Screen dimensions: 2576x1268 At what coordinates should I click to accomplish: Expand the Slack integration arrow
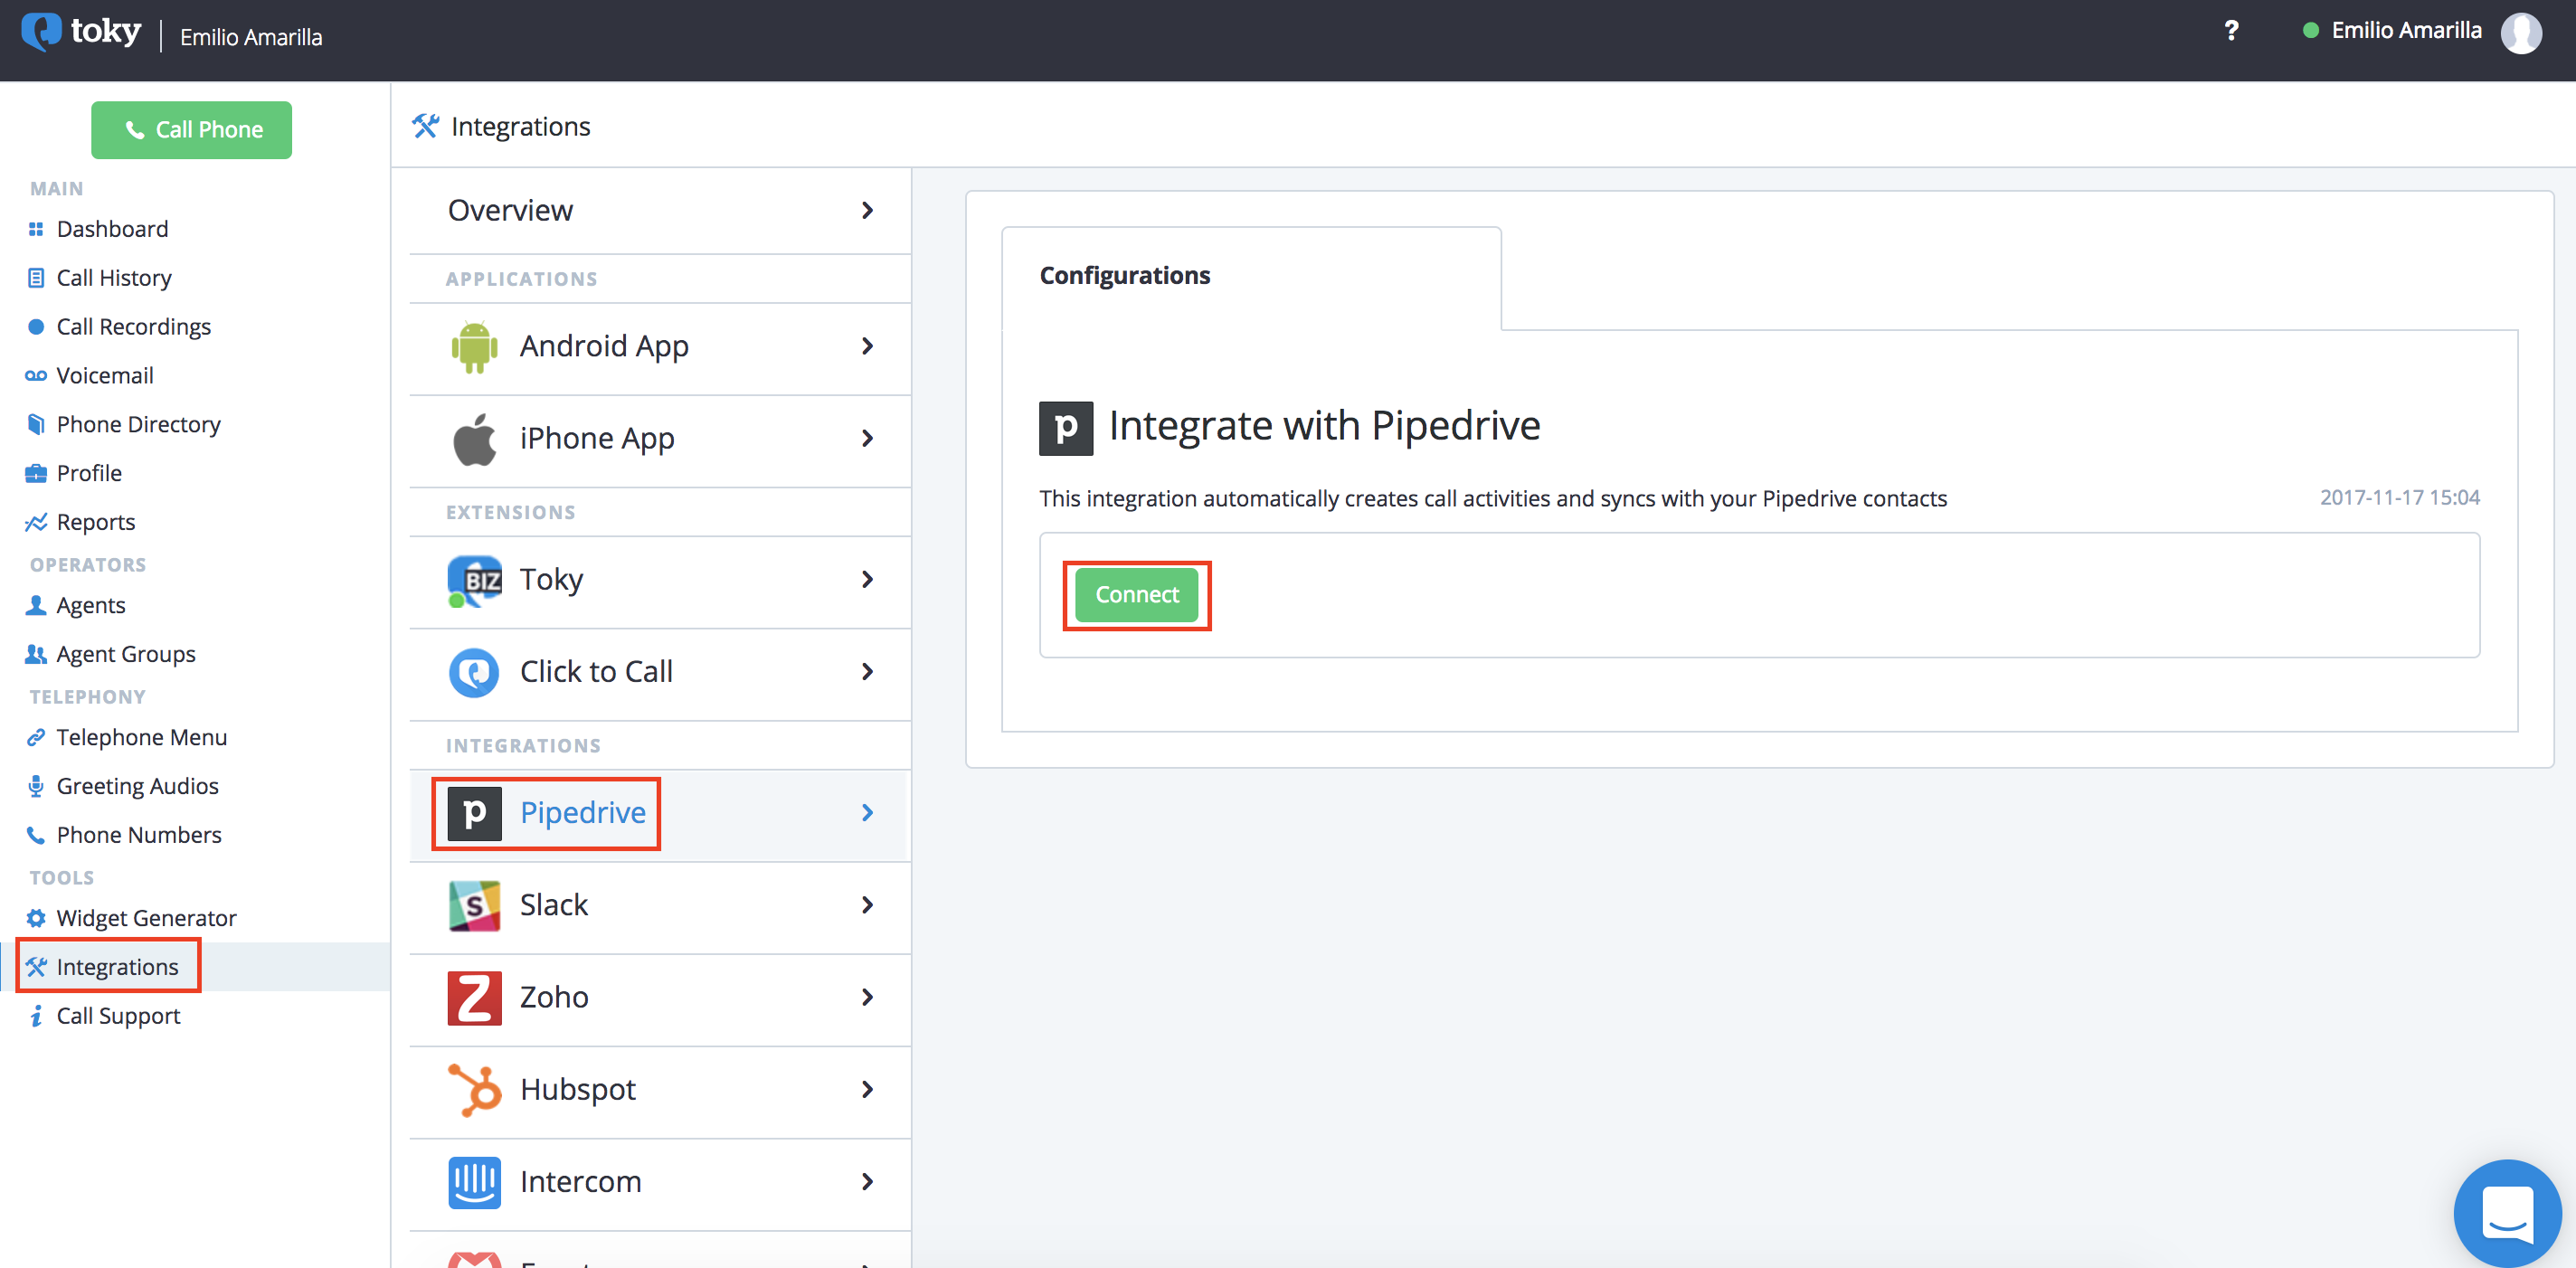tap(867, 906)
